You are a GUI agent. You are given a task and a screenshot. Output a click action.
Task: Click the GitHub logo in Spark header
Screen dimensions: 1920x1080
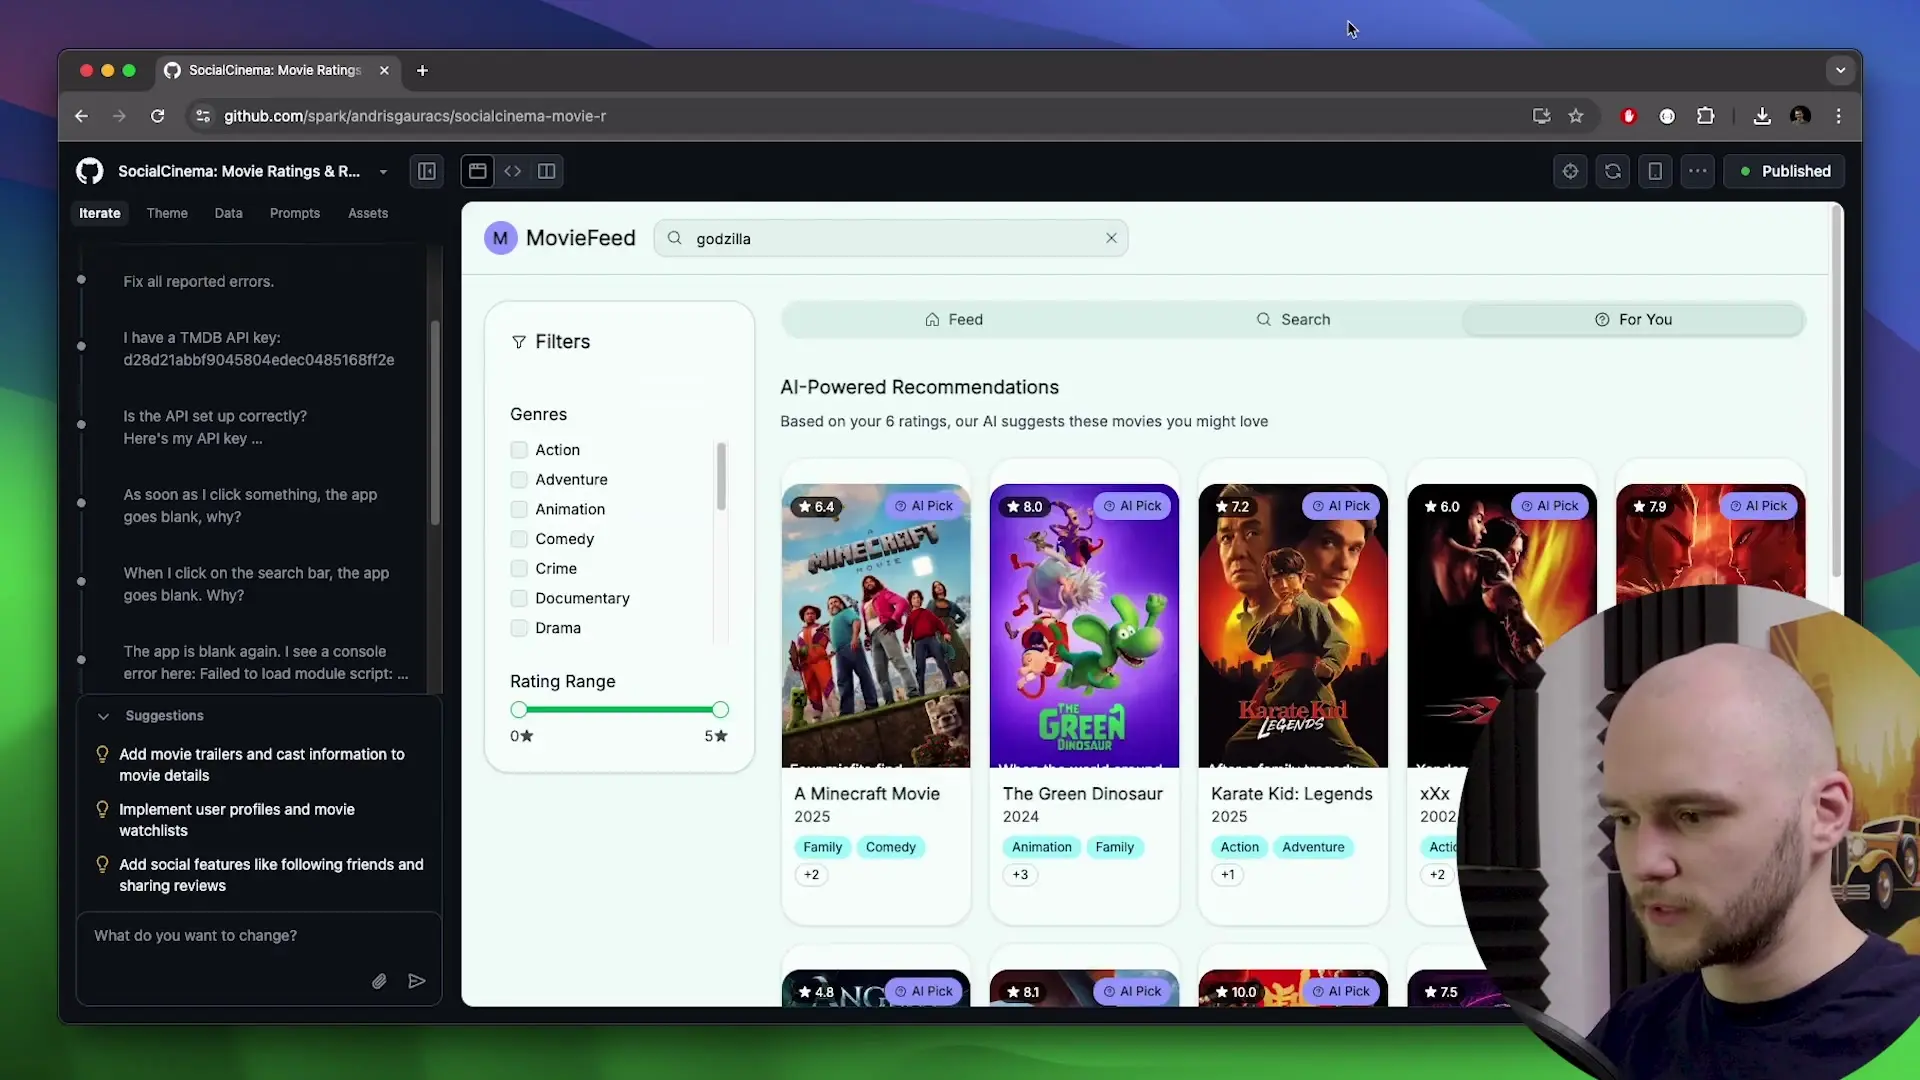[x=90, y=171]
